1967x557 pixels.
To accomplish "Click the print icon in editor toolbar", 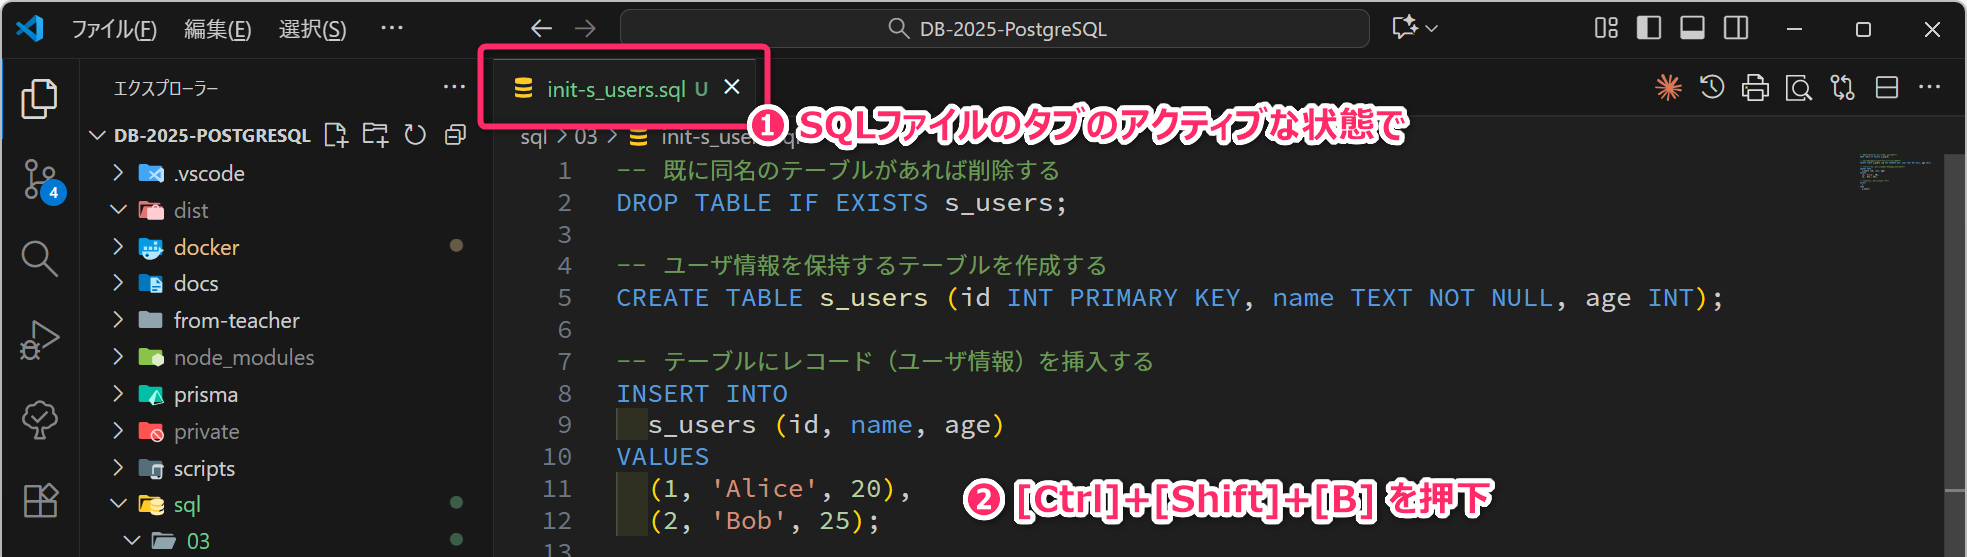I will point(1755,88).
